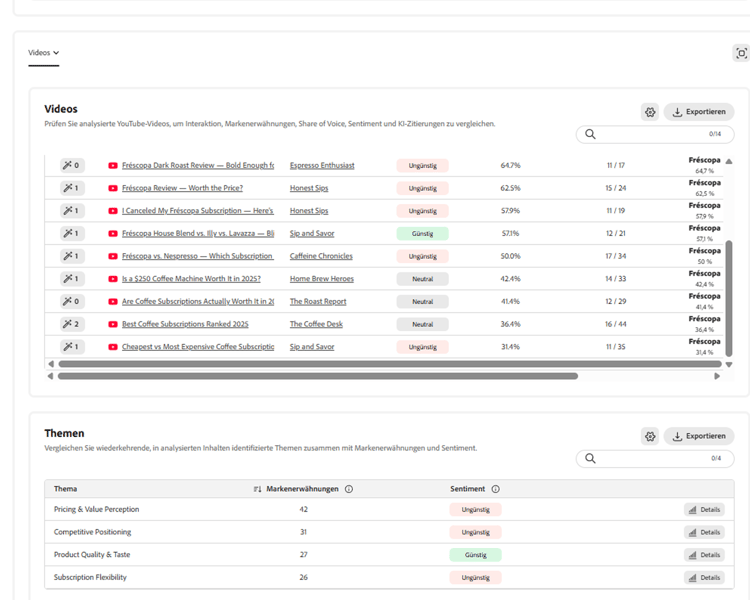Click into the Themen search field

[655, 458]
